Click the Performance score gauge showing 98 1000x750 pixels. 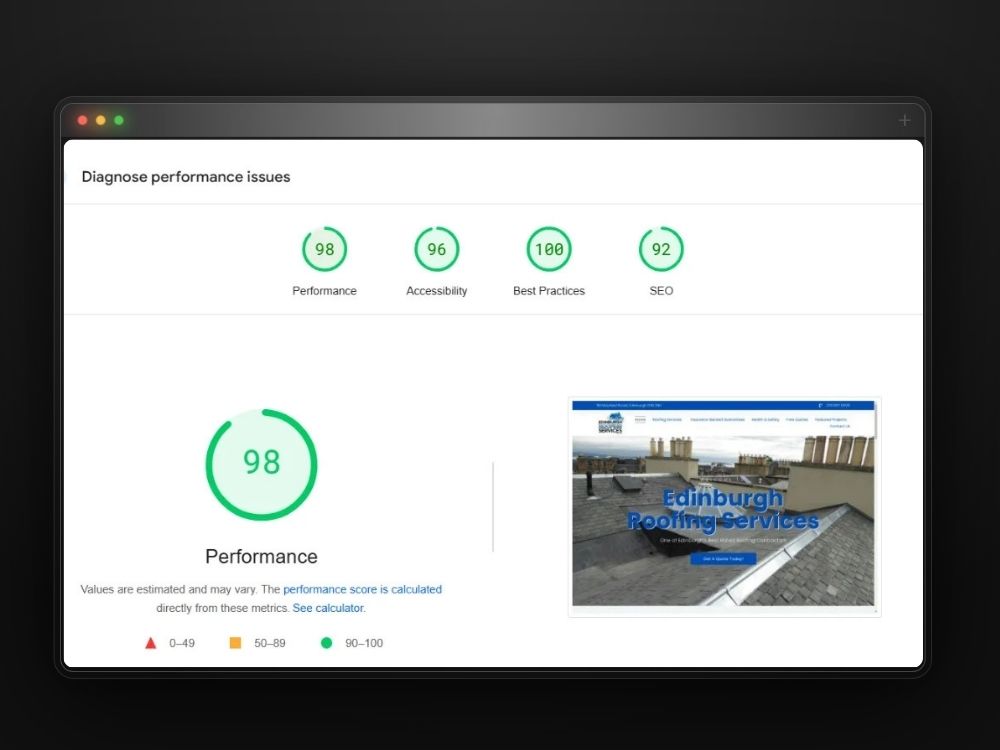(x=325, y=249)
